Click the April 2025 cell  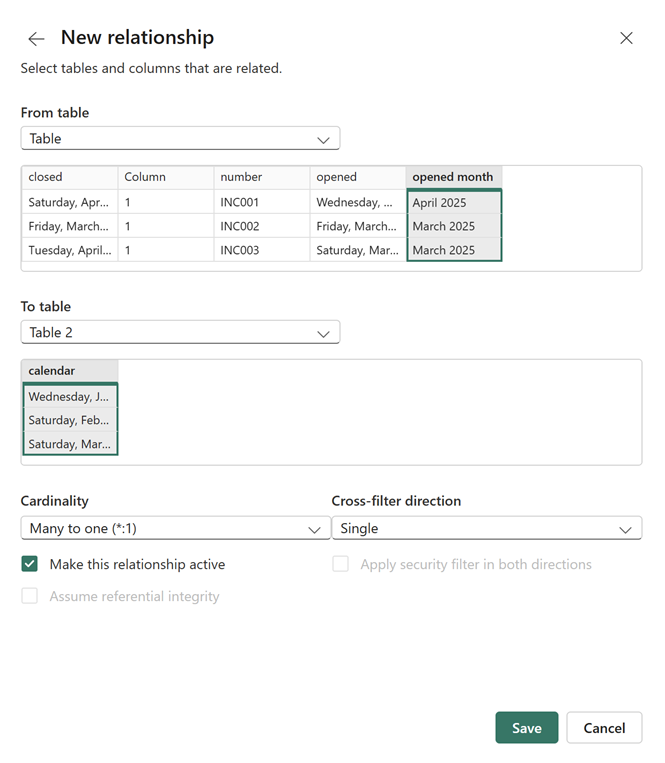click(453, 202)
